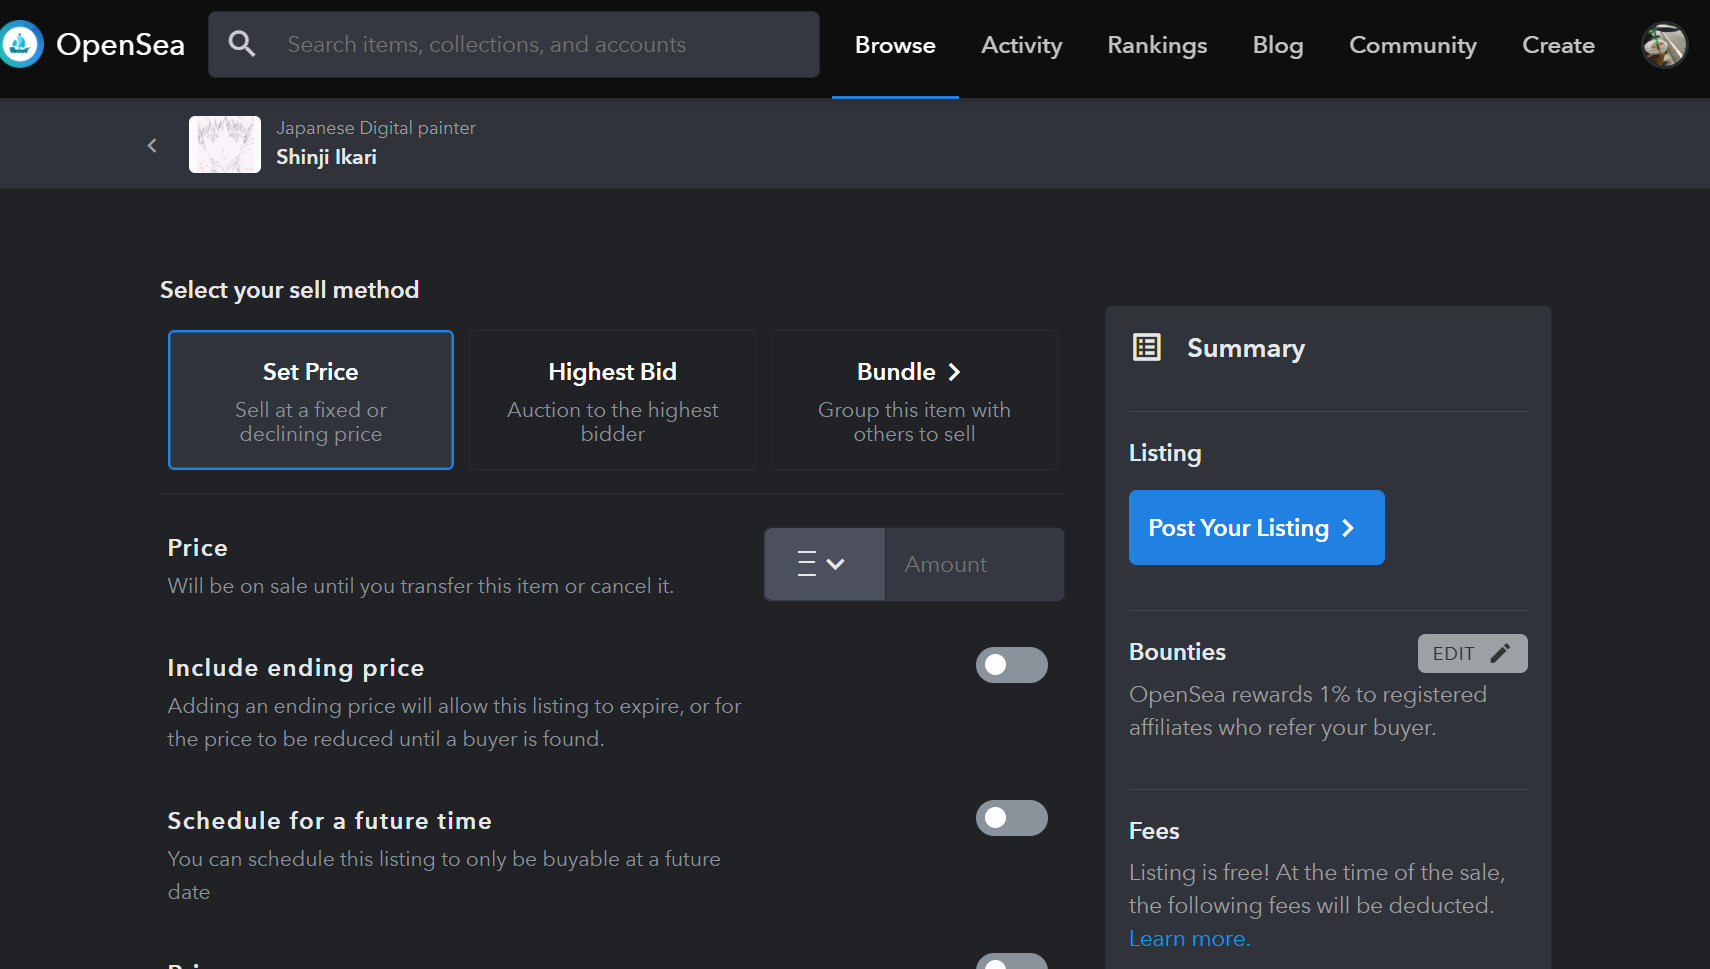Screen dimensions: 1710x969
Task: Open the Activity menu
Action: 1021,45
